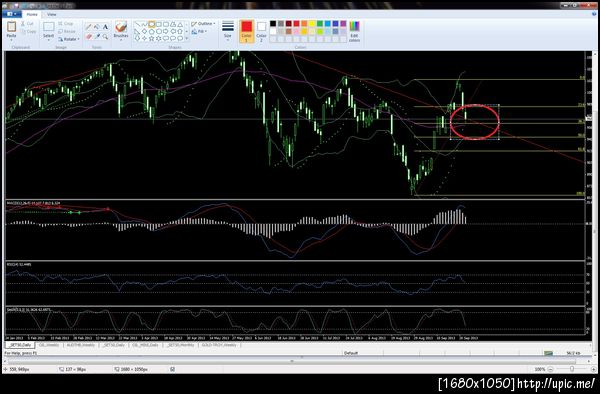
Task: Click the Brushes tool icon
Action: pos(121,27)
